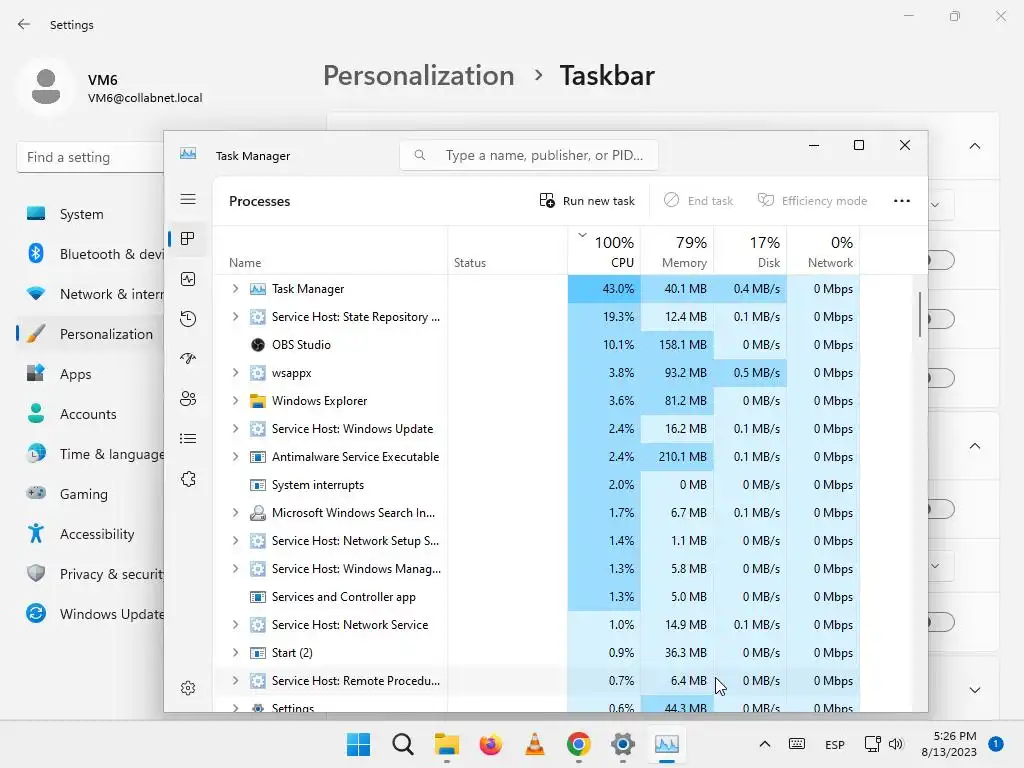This screenshot has width=1024, height=768.
Task: Expand the Task Manager process row
Action: (x=235, y=289)
